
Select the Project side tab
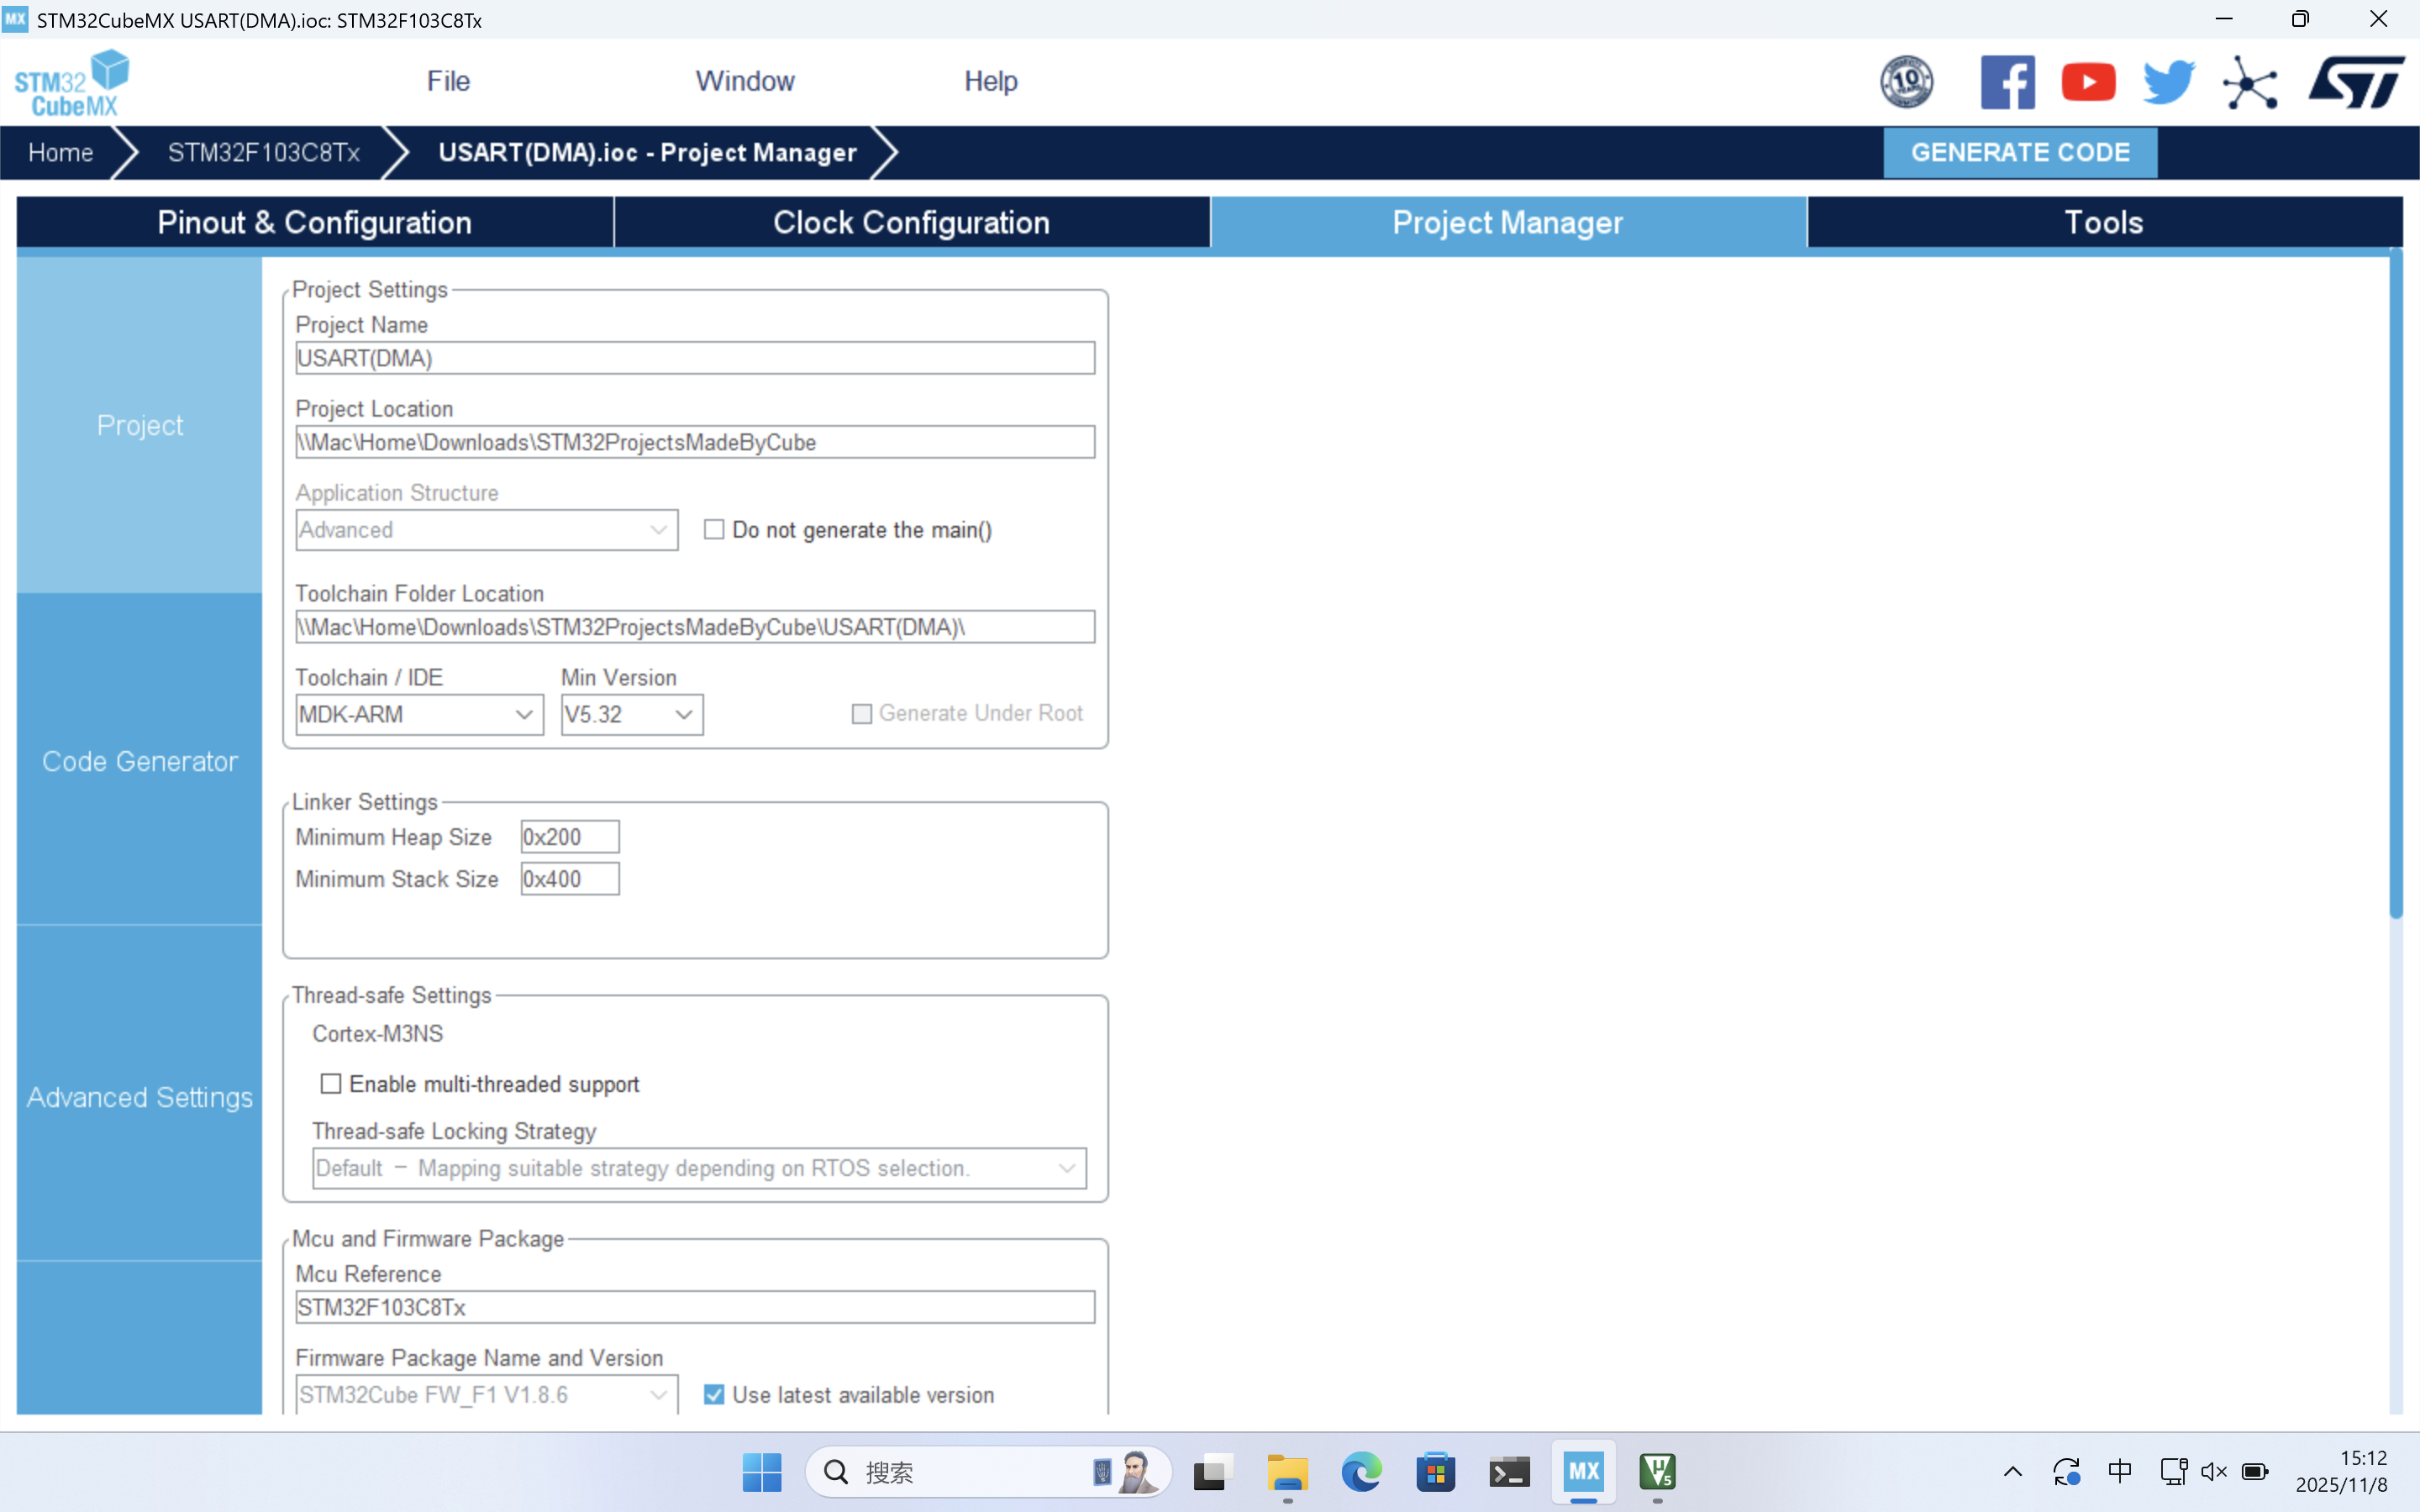[x=140, y=425]
